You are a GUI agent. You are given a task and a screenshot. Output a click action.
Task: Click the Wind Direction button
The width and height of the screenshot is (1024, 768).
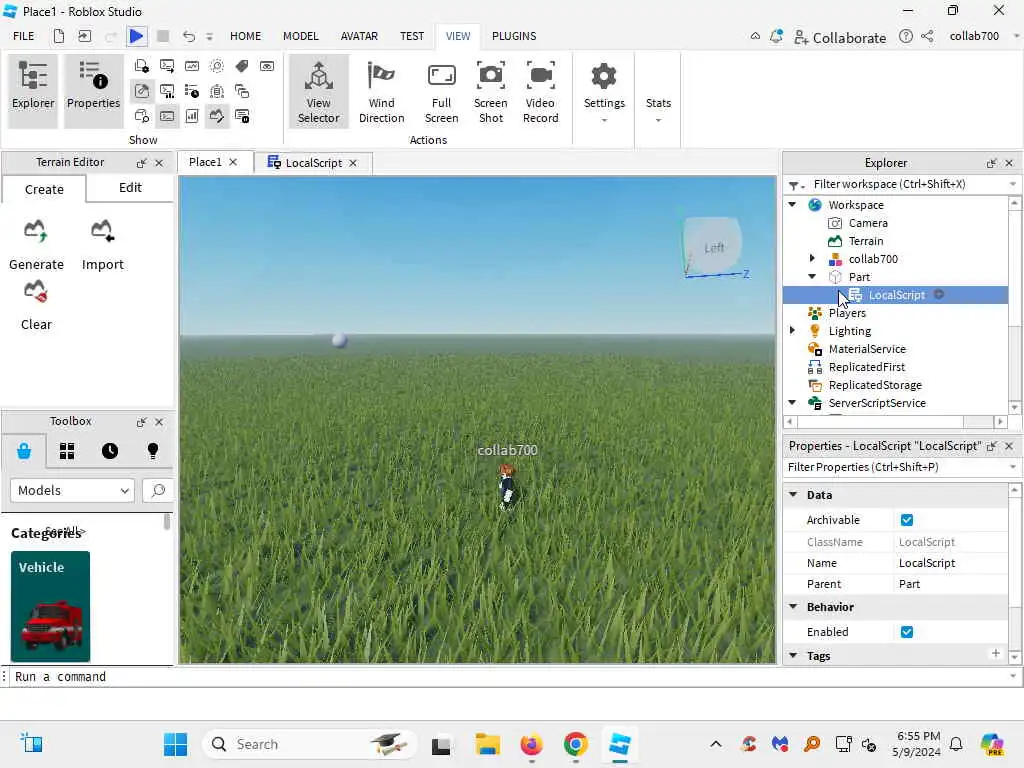[381, 91]
